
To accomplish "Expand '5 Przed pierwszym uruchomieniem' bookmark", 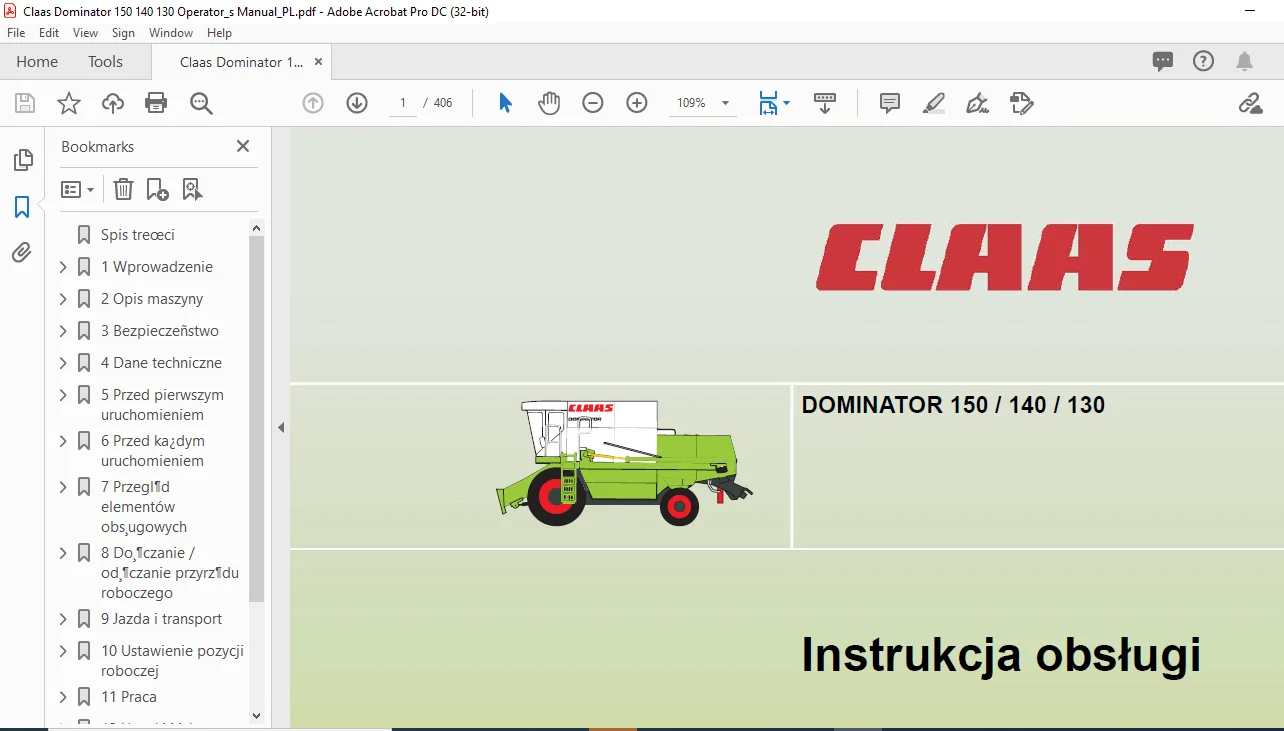I will tap(63, 395).
